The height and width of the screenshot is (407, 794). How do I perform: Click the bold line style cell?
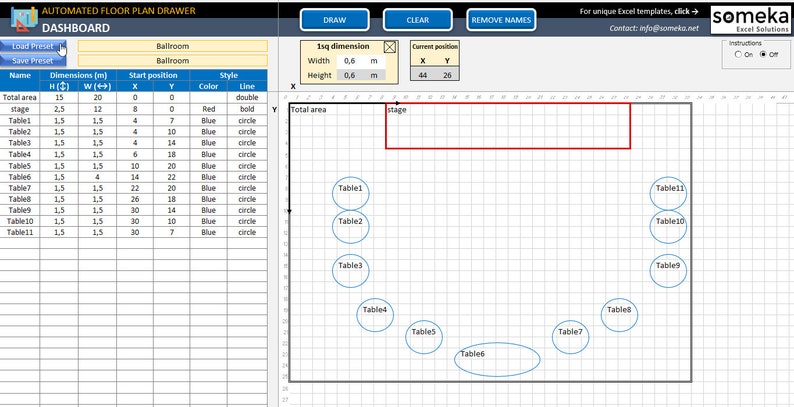(x=247, y=109)
